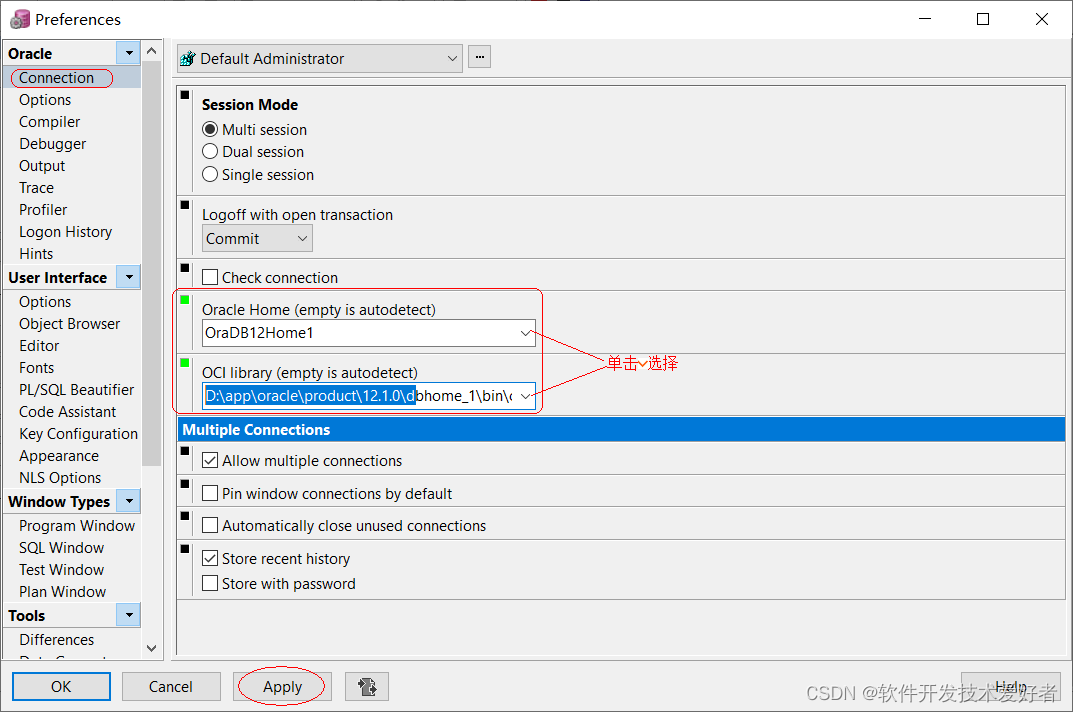The width and height of the screenshot is (1073, 712).
Task: Open the OCI library dropdown arrow
Action: point(526,396)
